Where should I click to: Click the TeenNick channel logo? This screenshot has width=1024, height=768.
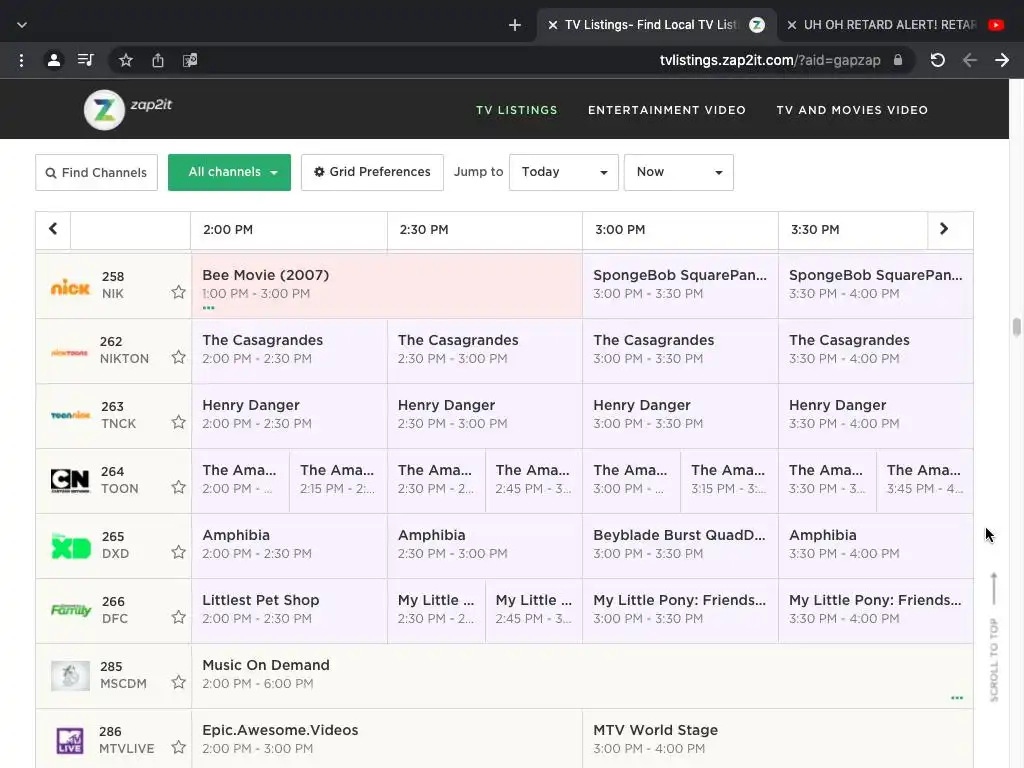[70, 415]
